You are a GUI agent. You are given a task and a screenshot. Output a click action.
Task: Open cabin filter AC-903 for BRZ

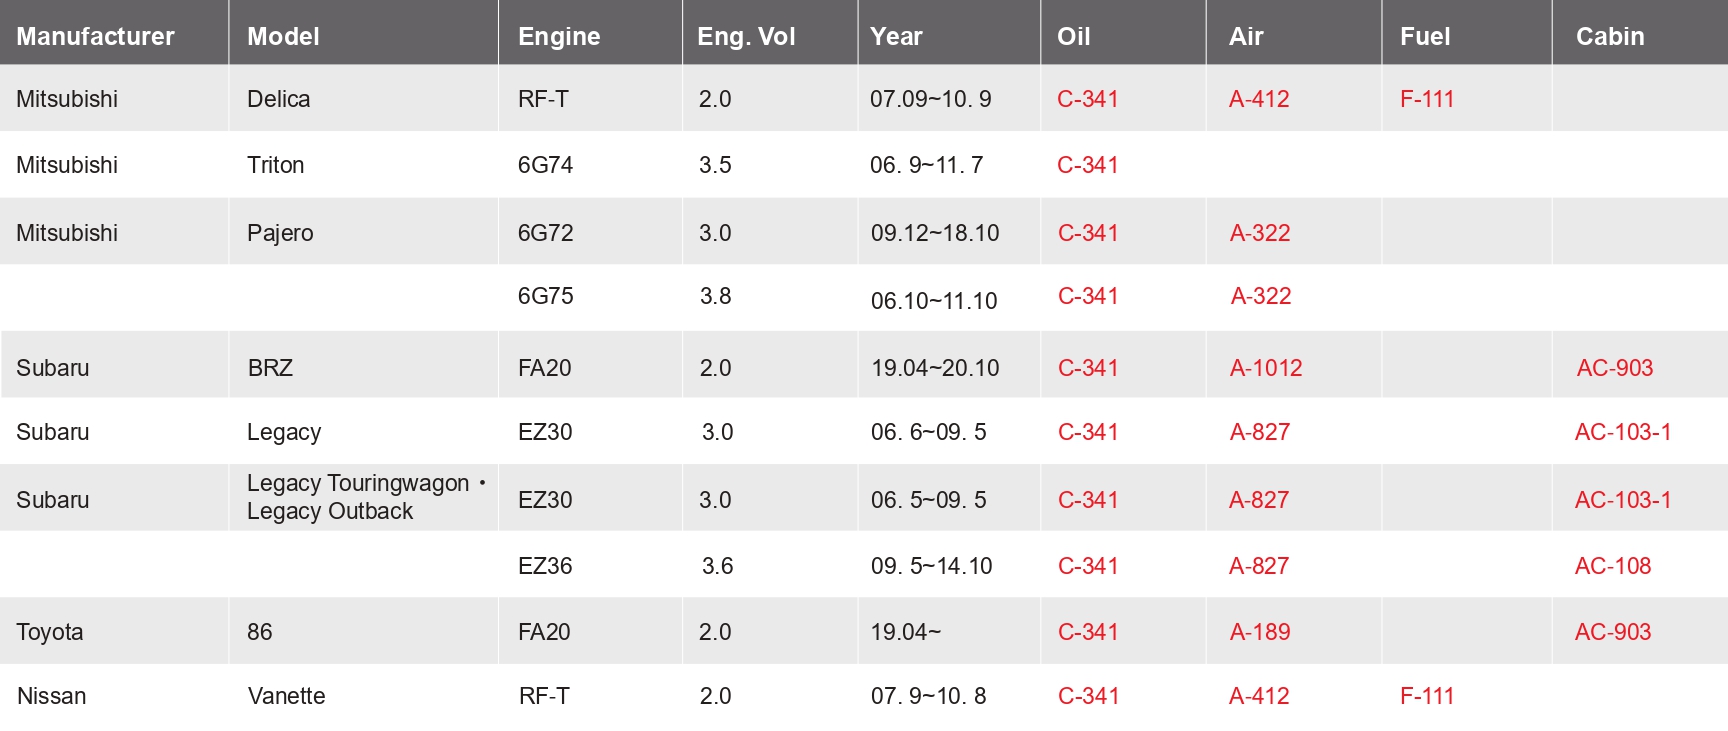(1614, 368)
